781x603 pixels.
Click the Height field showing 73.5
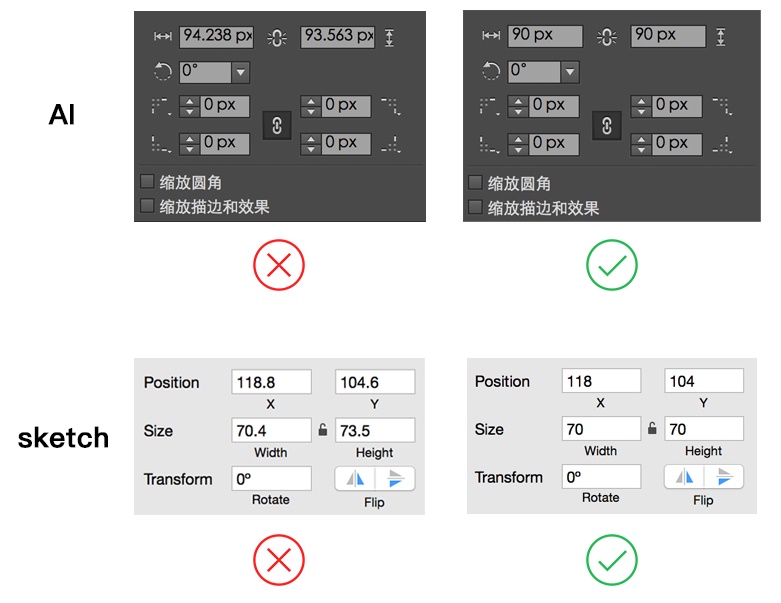click(374, 431)
